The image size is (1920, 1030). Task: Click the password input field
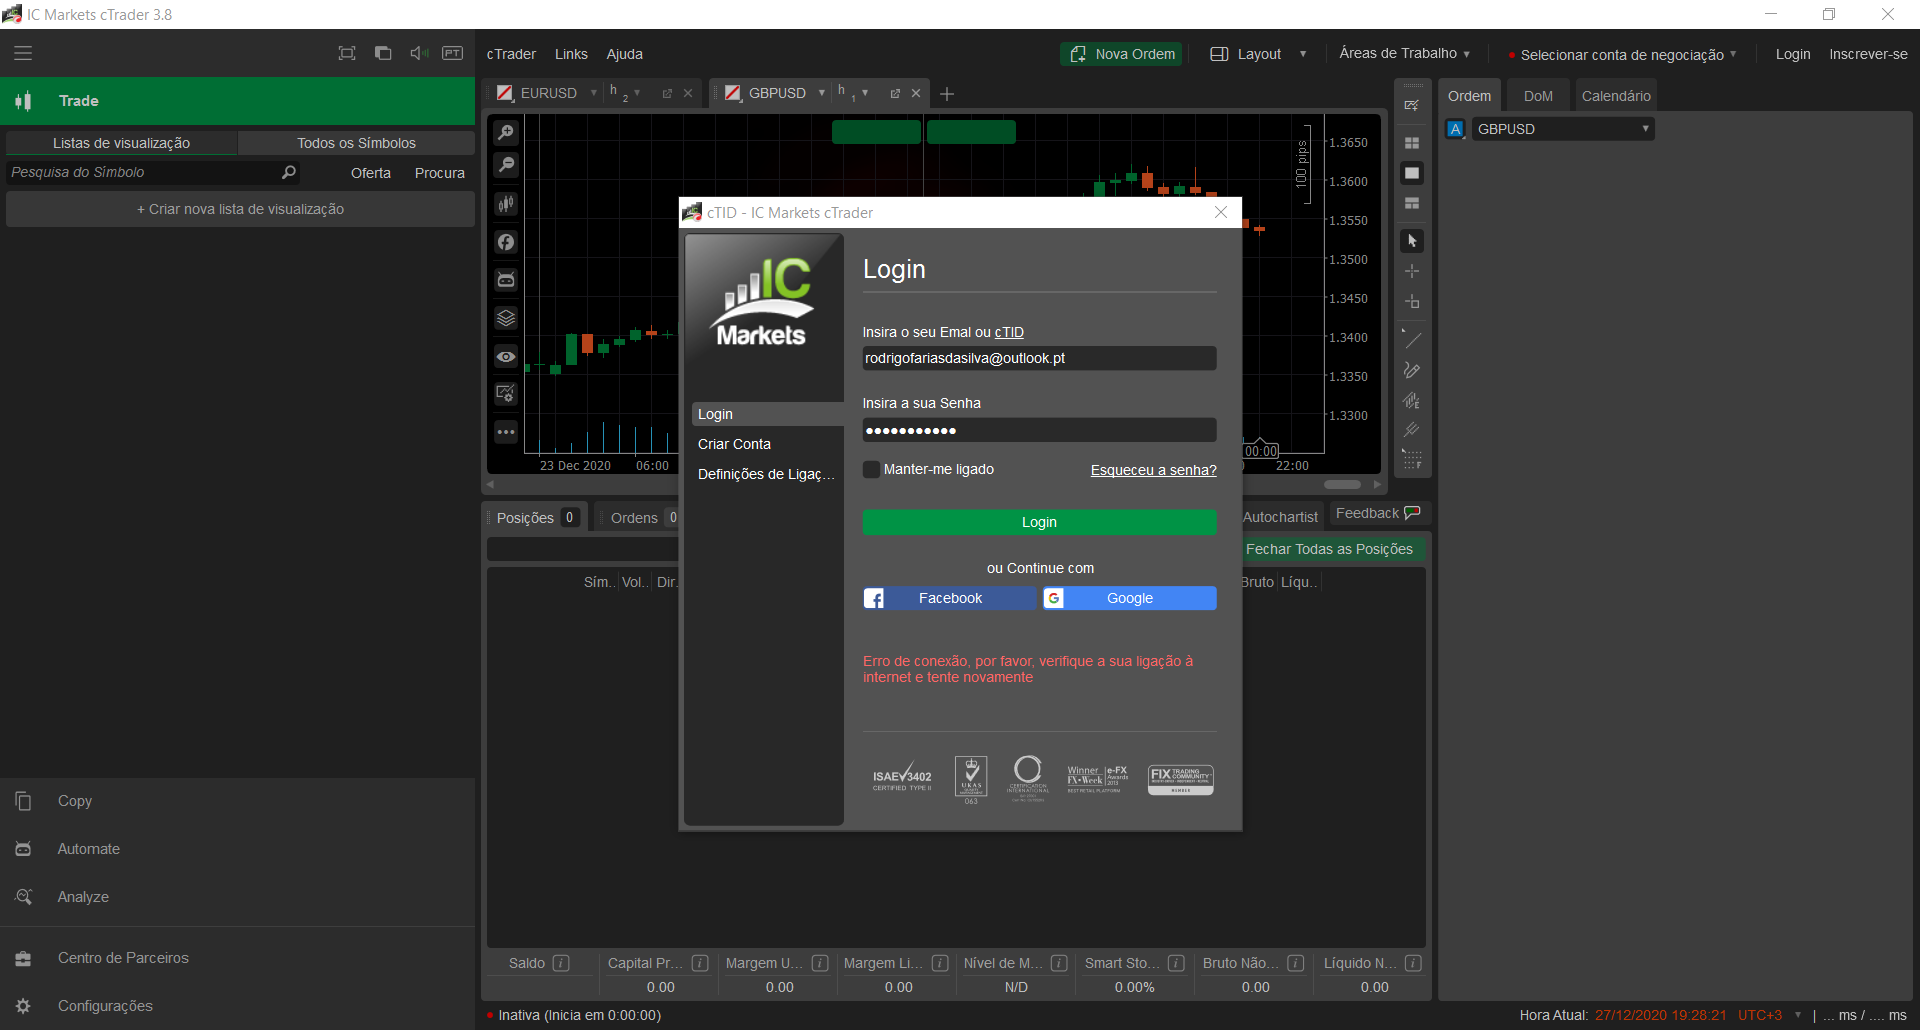tap(1039, 430)
